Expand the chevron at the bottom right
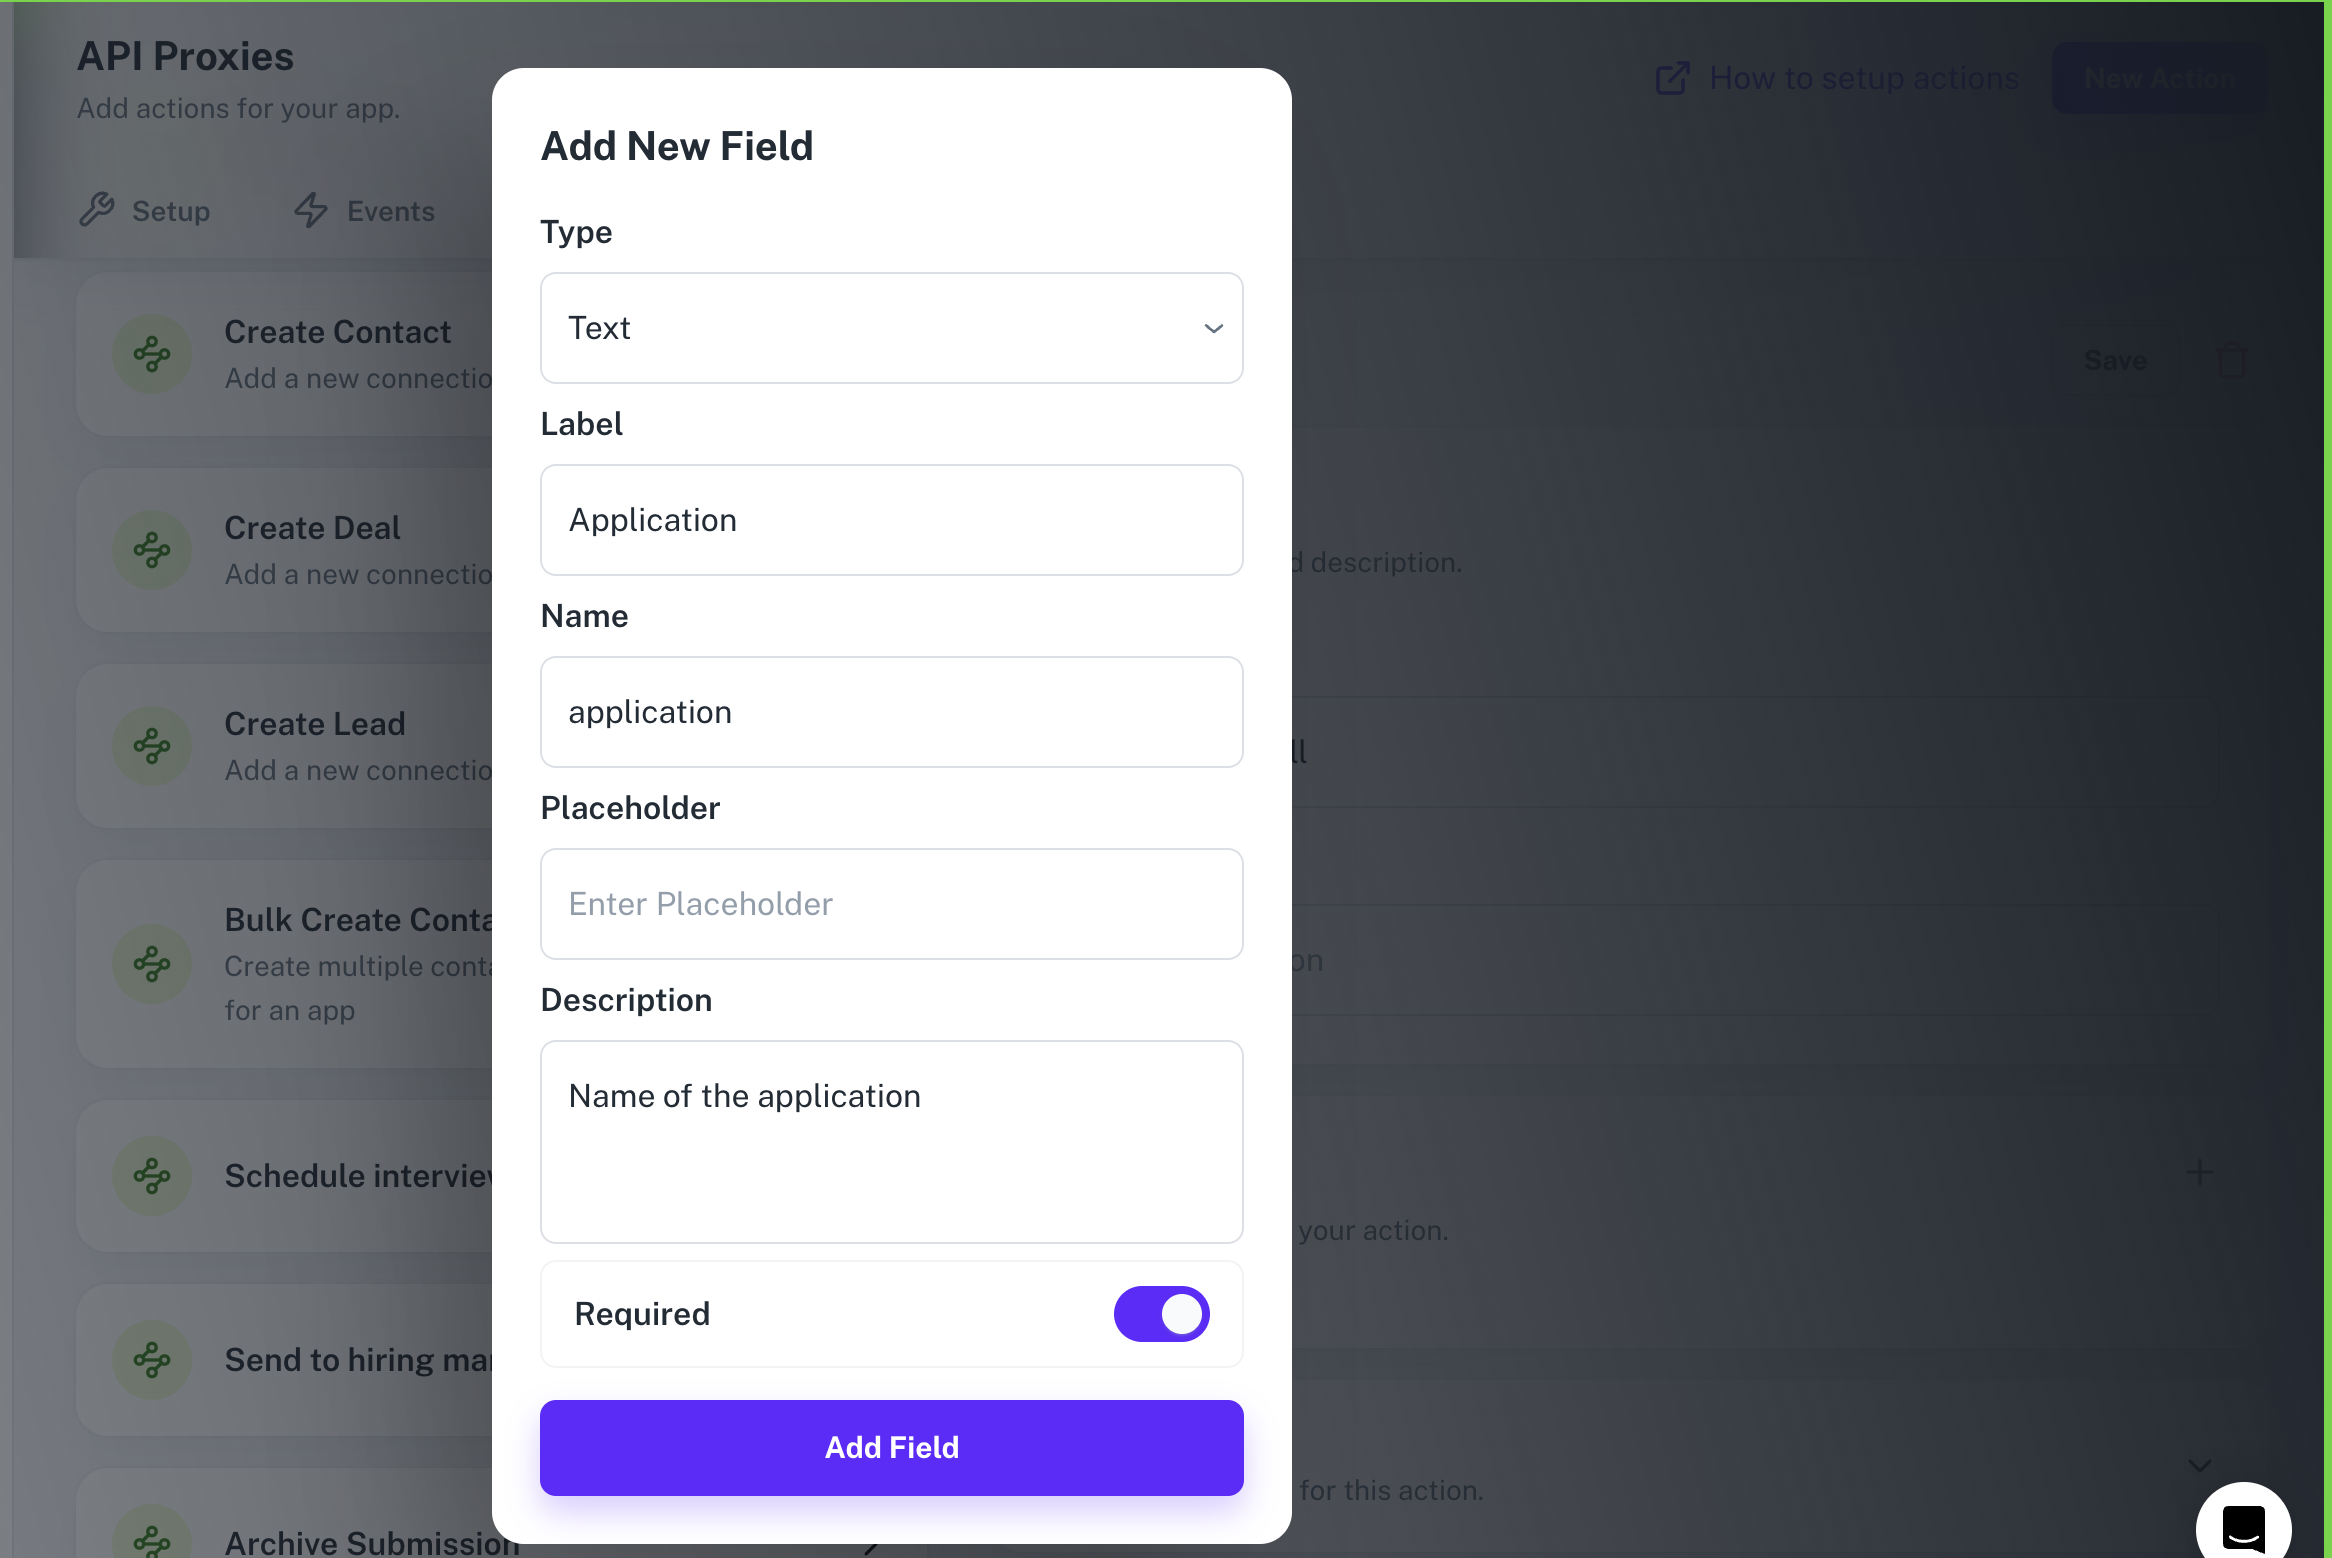The image size is (2332, 1558). pos(2199,1465)
